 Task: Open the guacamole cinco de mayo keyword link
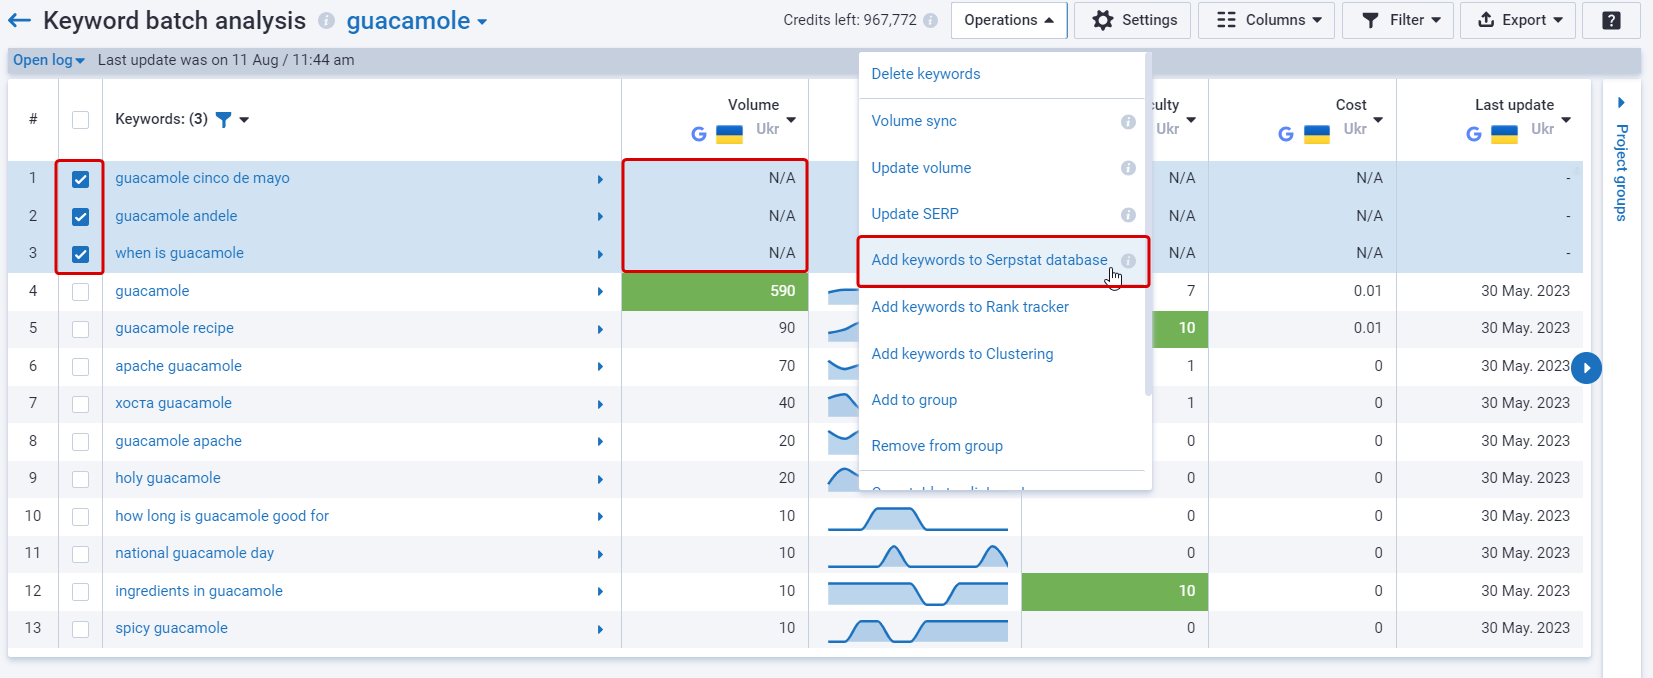[202, 178]
